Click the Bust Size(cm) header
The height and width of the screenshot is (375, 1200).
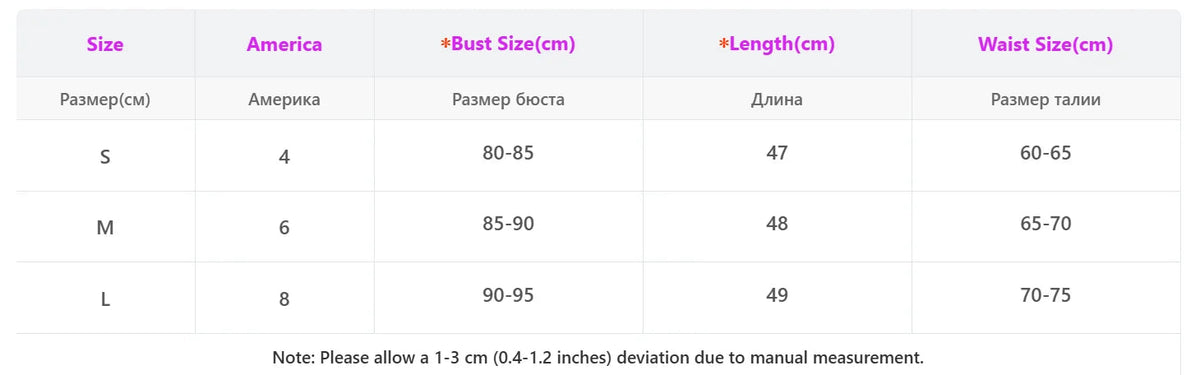point(508,44)
